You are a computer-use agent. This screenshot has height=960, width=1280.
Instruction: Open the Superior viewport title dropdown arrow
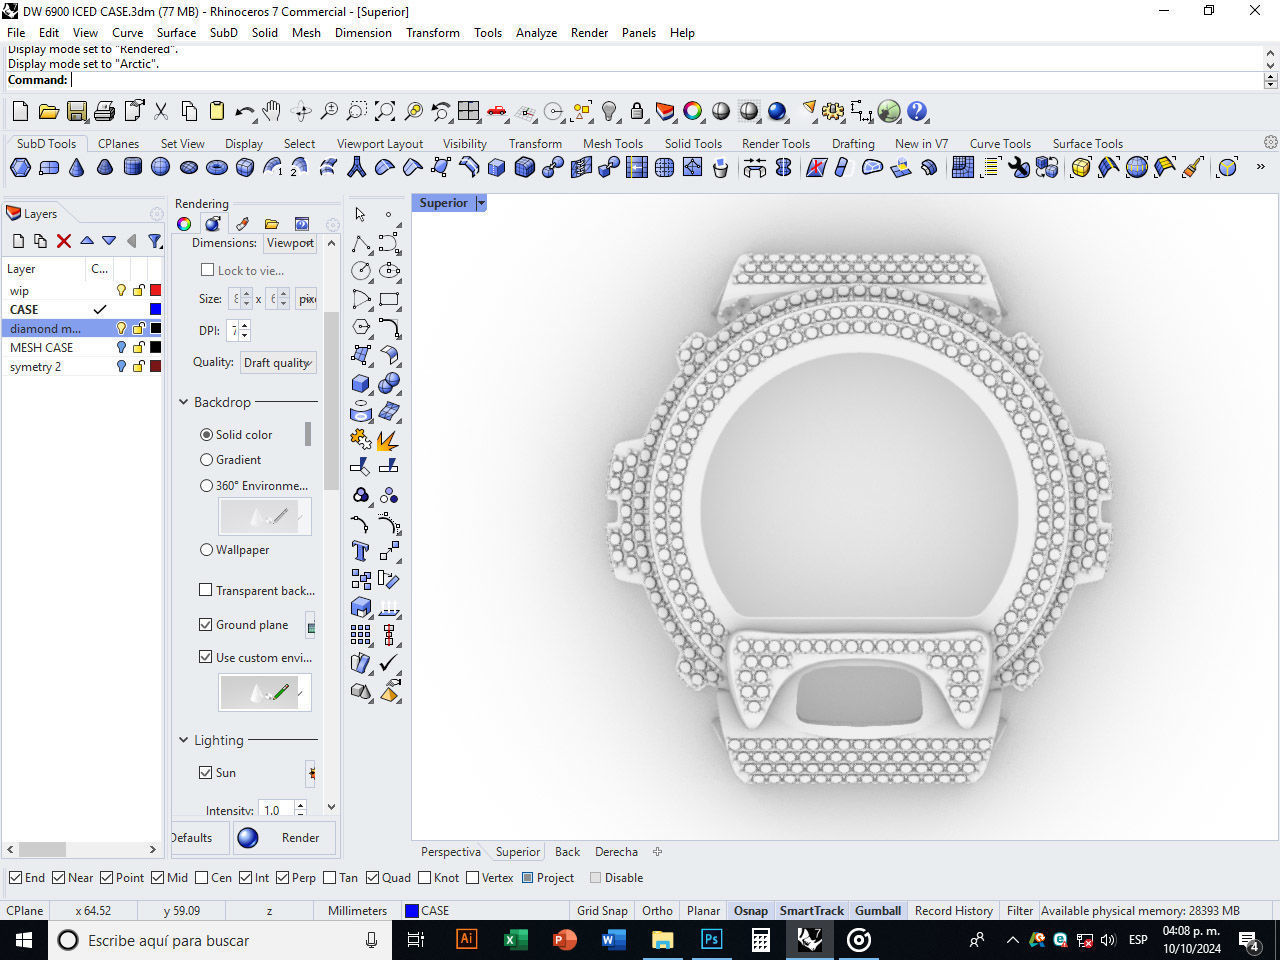pyautogui.click(x=481, y=203)
